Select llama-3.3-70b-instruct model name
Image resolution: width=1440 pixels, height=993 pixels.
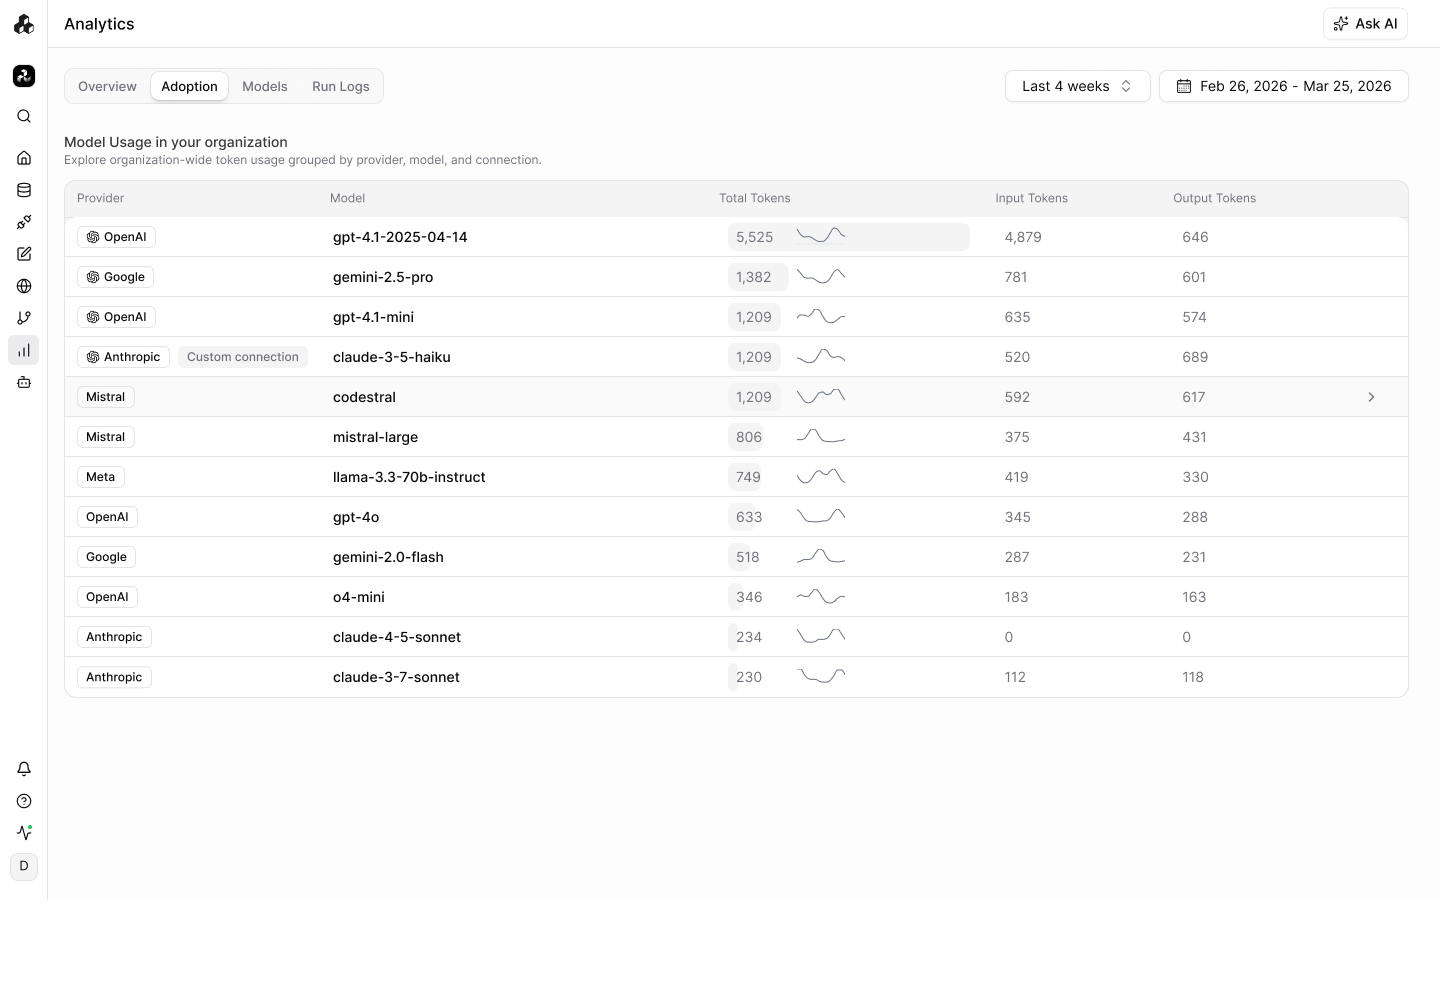(409, 477)
